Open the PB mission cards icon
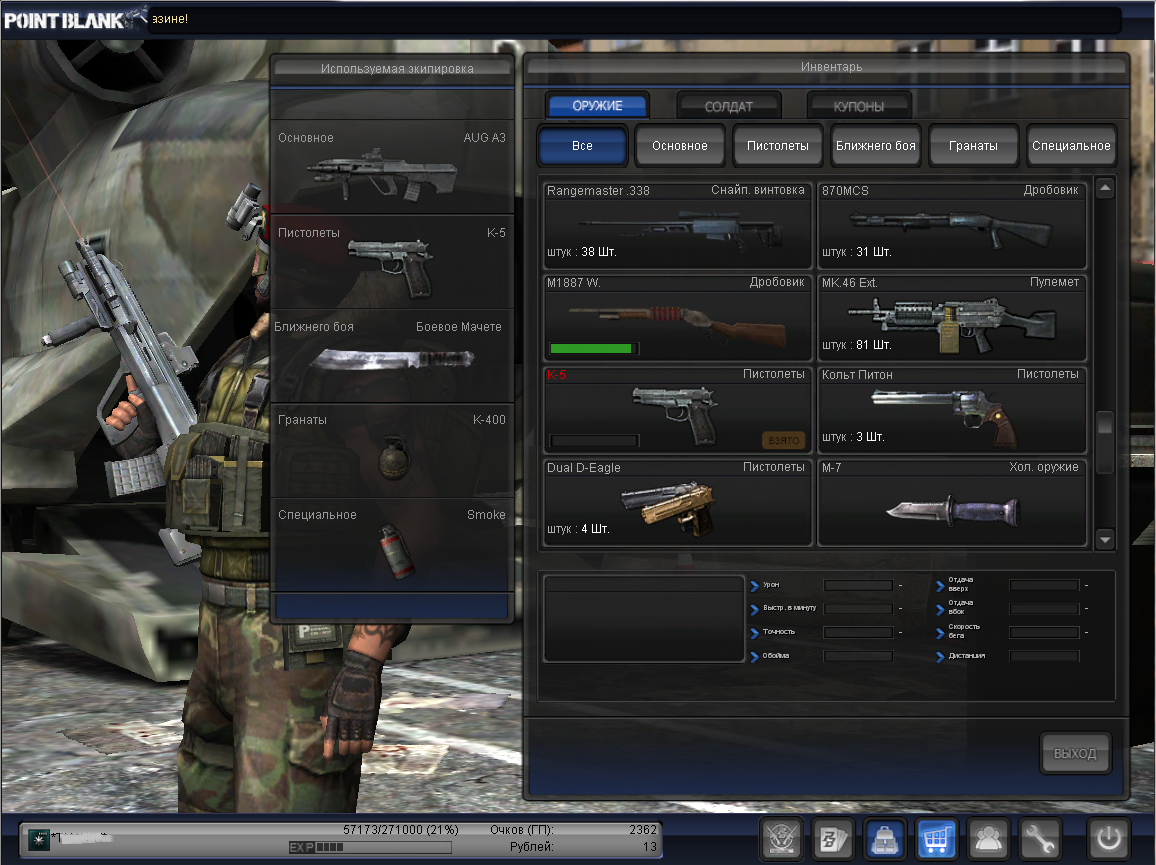The image size is (1156, 865). [x=833, y=839]
